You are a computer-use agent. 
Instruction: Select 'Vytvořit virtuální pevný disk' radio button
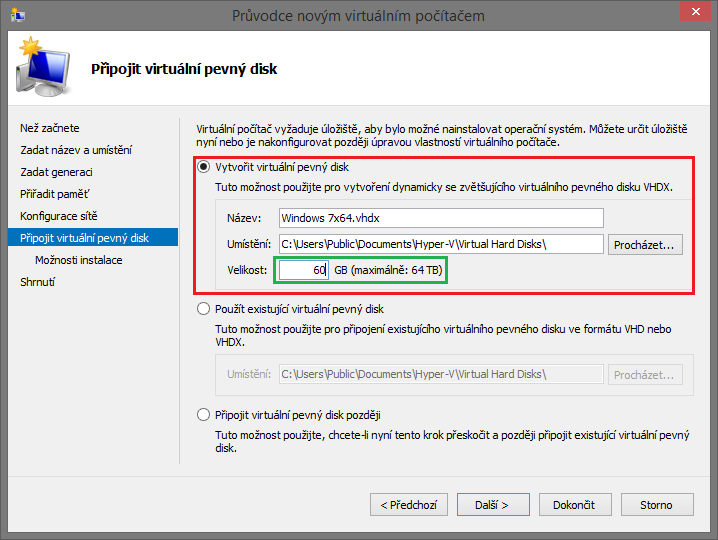(x=204, y=167)
